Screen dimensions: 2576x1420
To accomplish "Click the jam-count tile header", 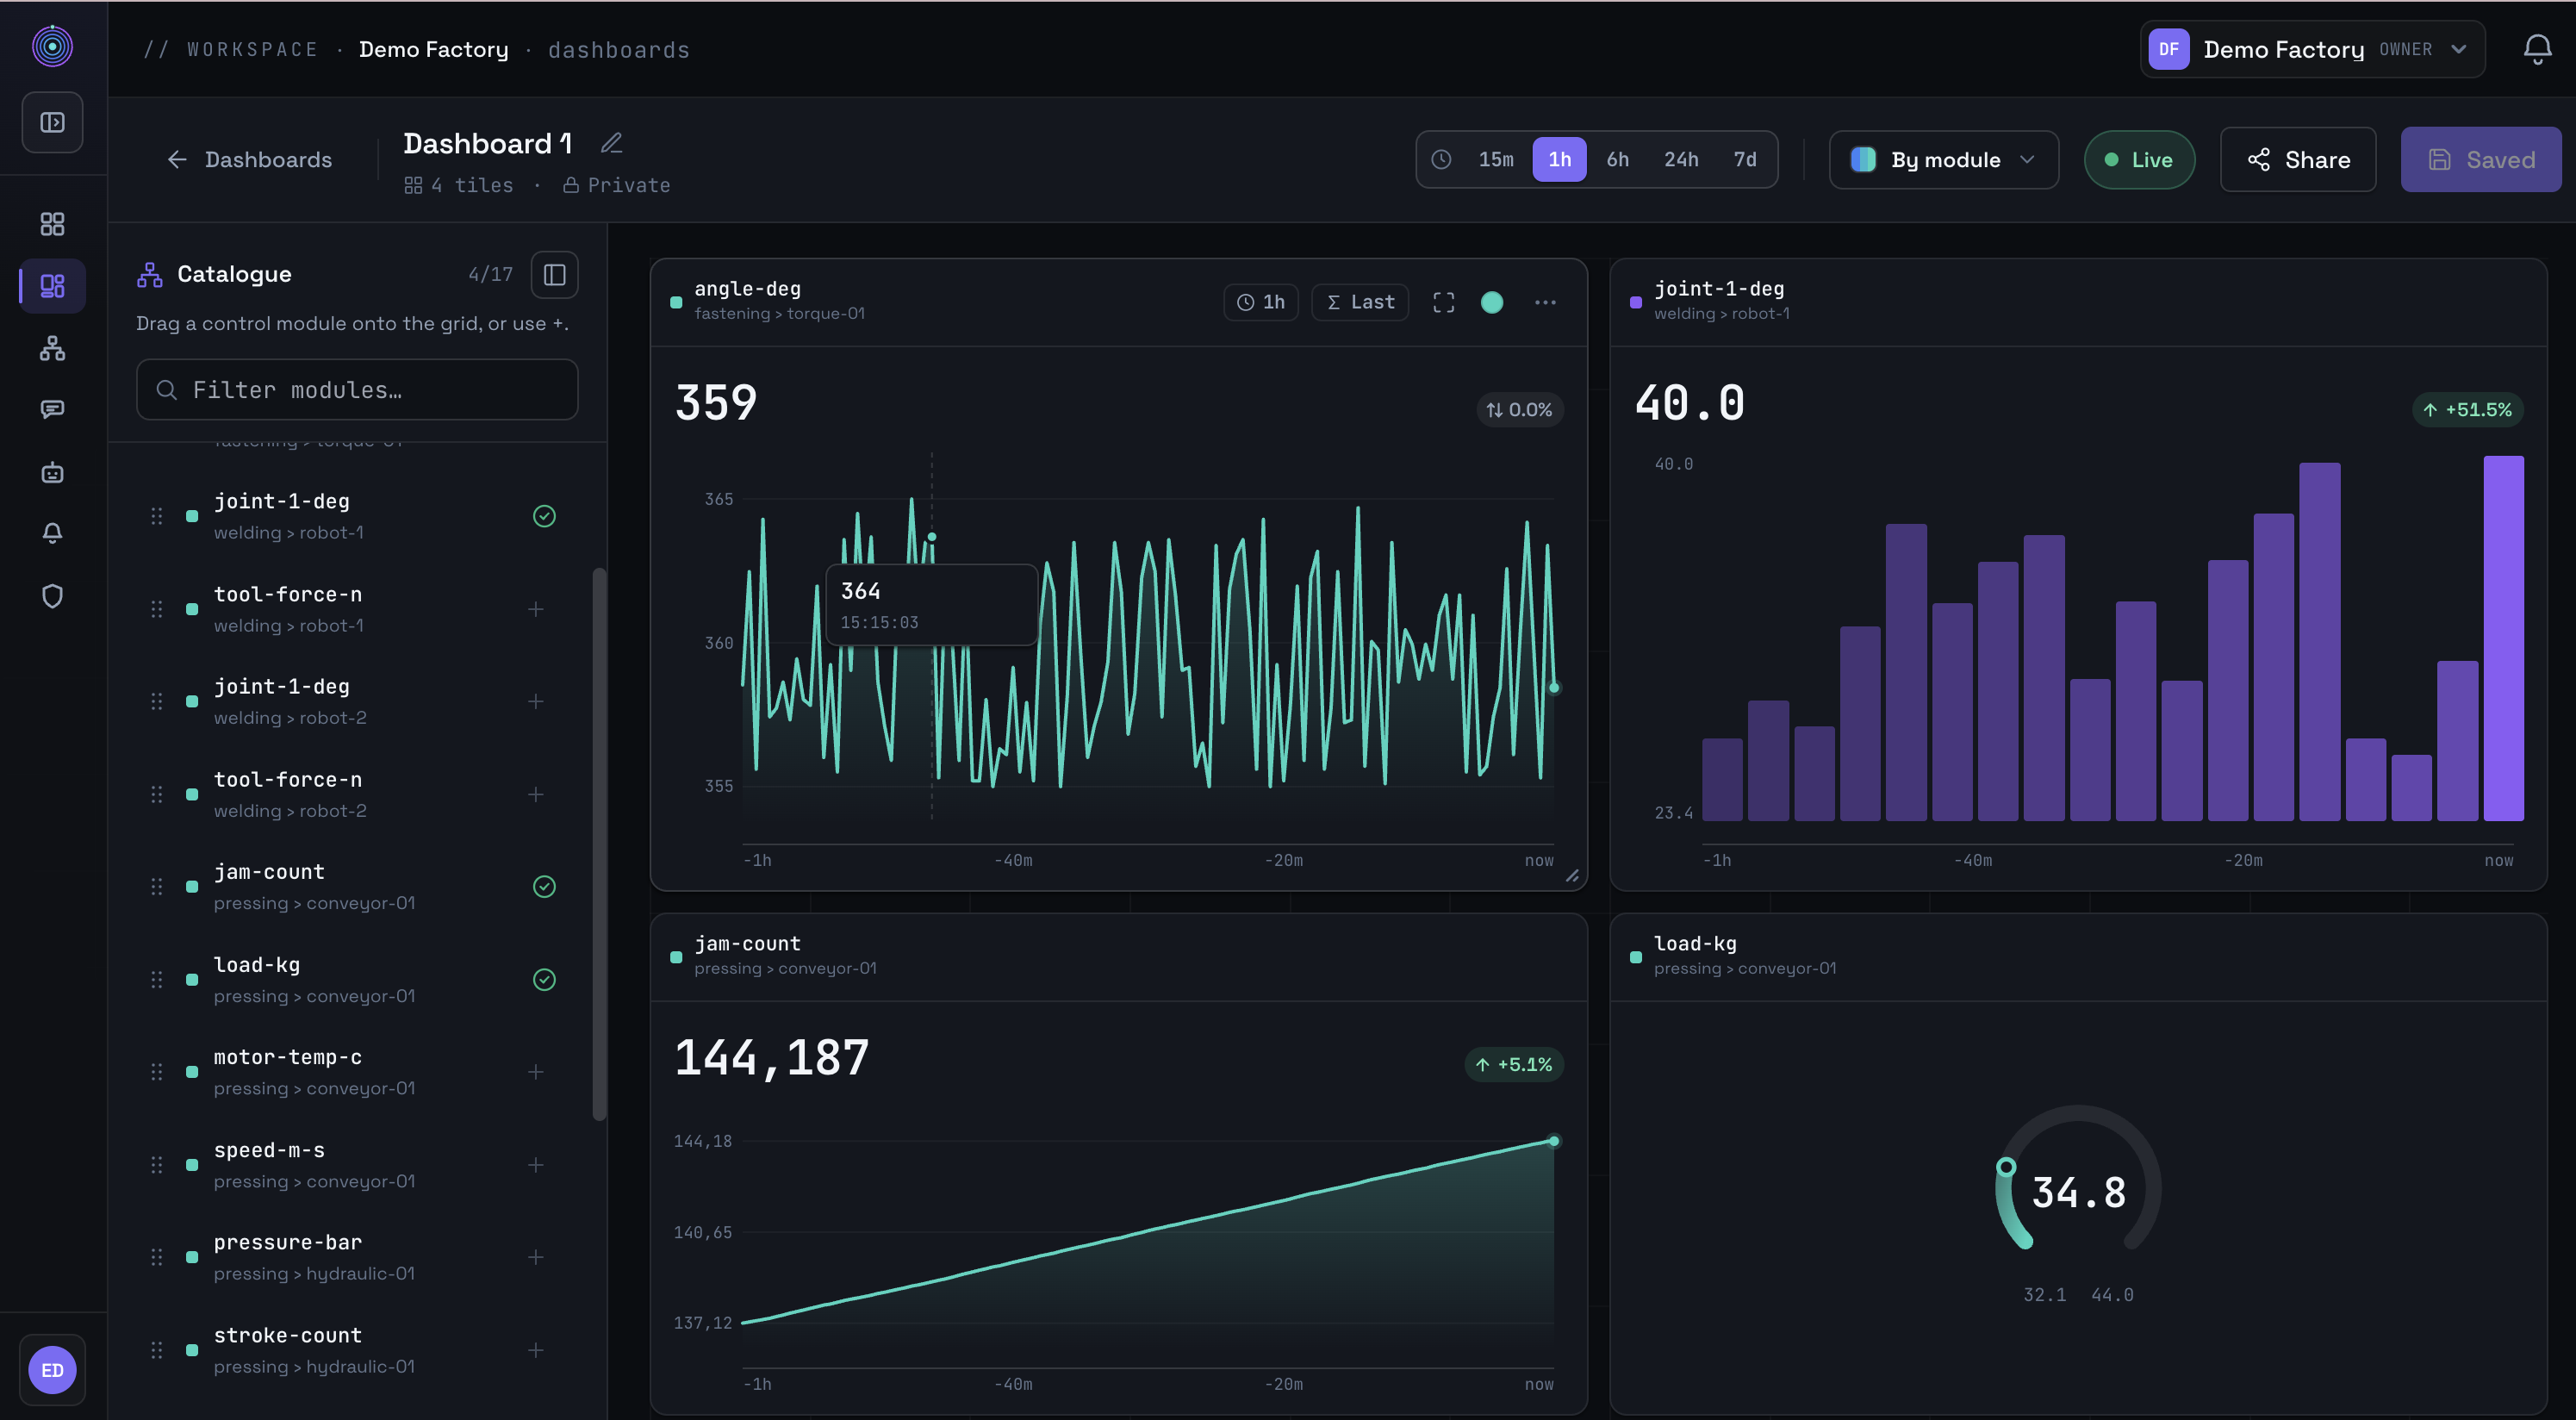I will point(1118,957).
